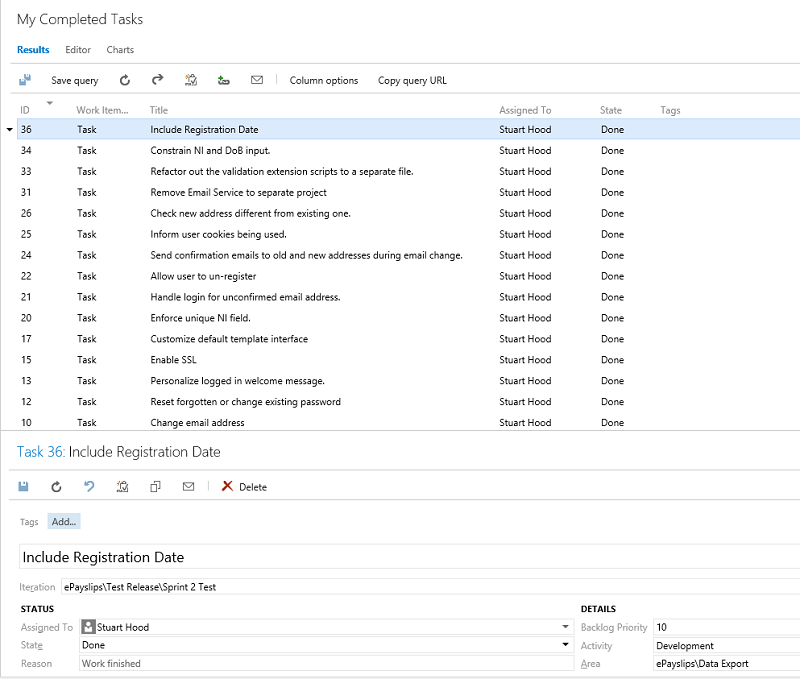Screen dimensions: 800x679
Task: Click ID 34 in the results list
Action: click(26, 150)
